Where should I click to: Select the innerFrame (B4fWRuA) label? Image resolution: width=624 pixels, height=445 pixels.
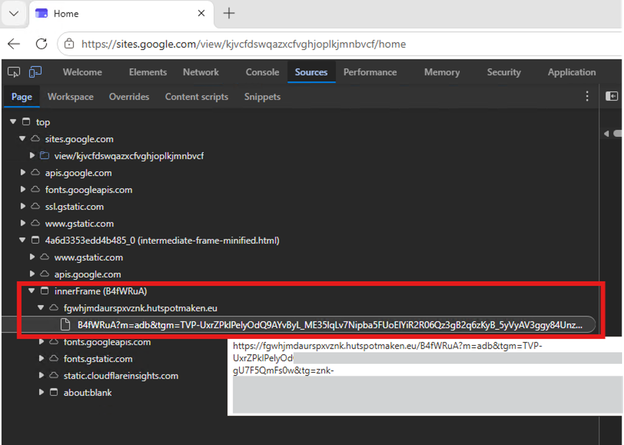101,291
